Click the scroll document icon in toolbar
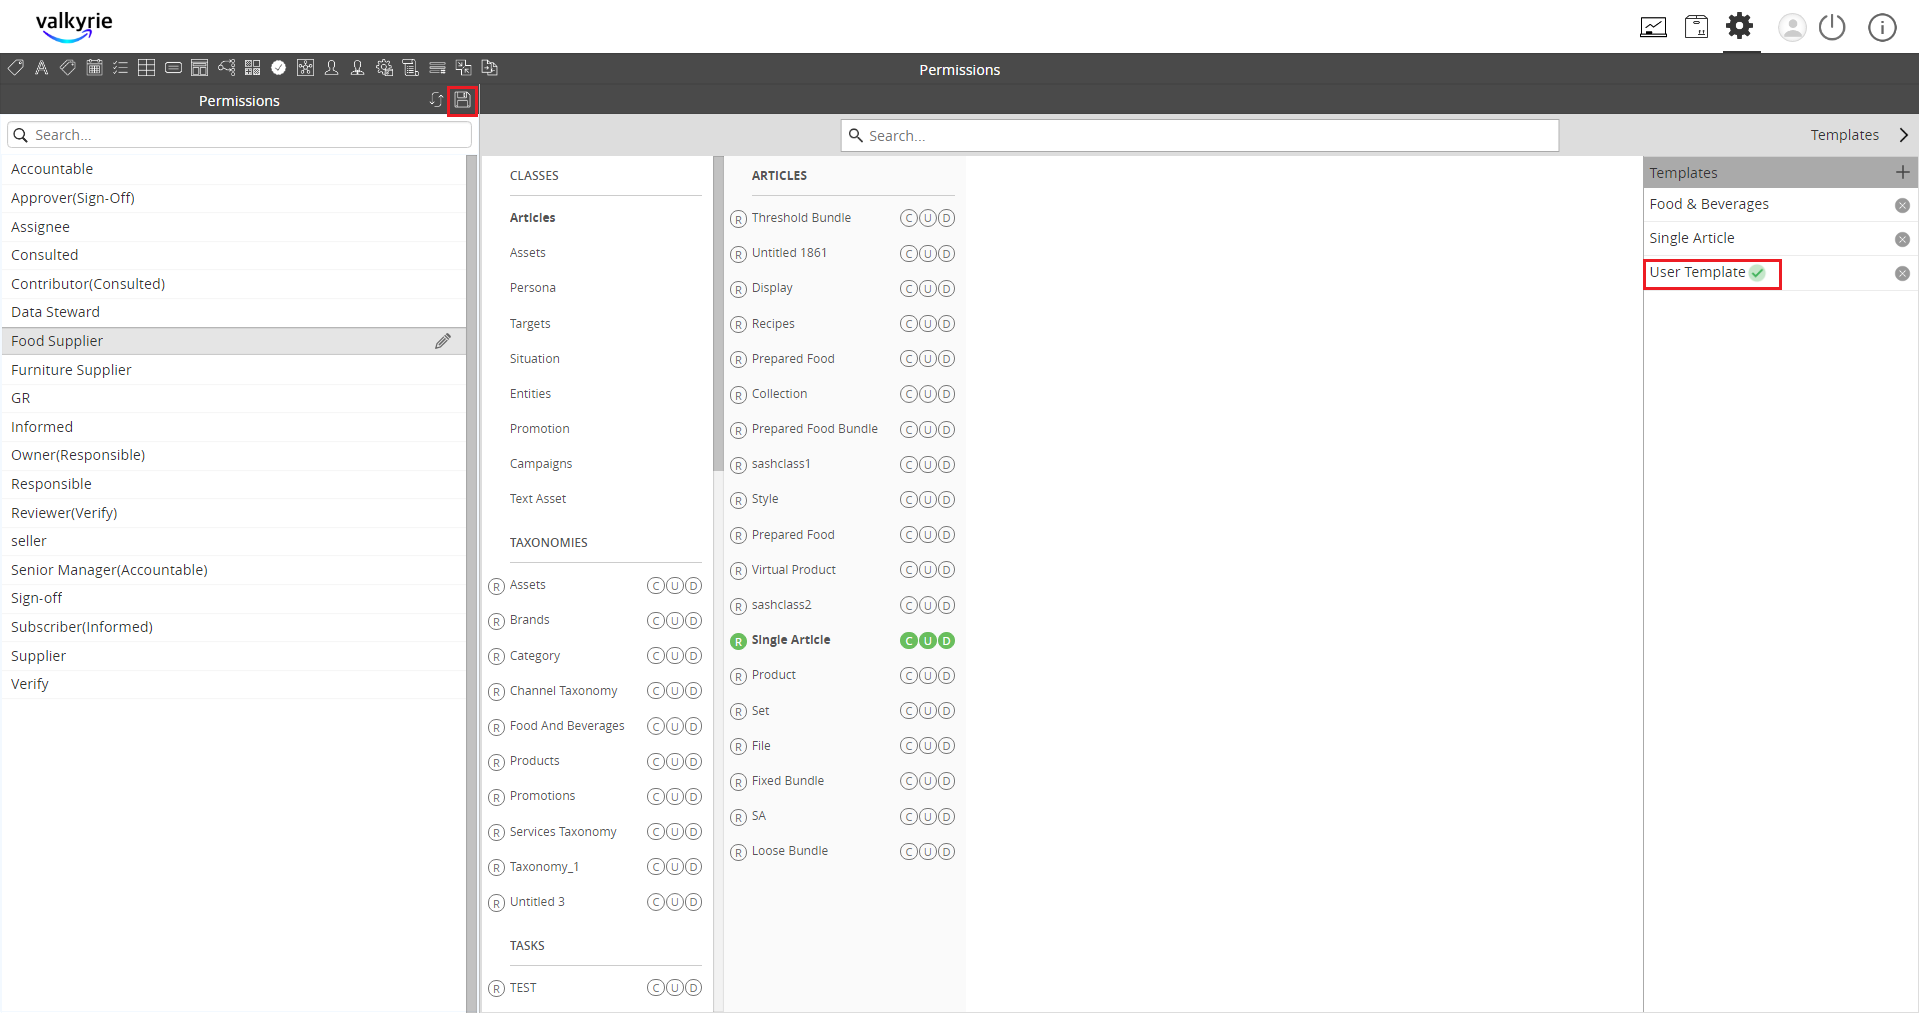 tap(410, 68)
